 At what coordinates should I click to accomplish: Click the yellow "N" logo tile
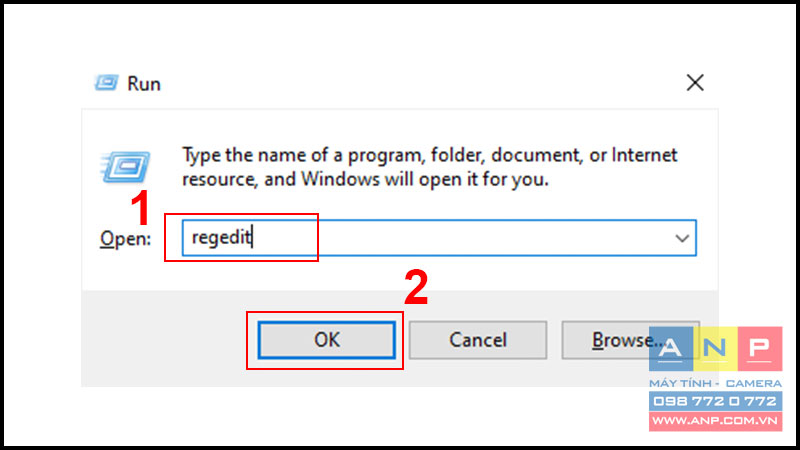(715, 349)
